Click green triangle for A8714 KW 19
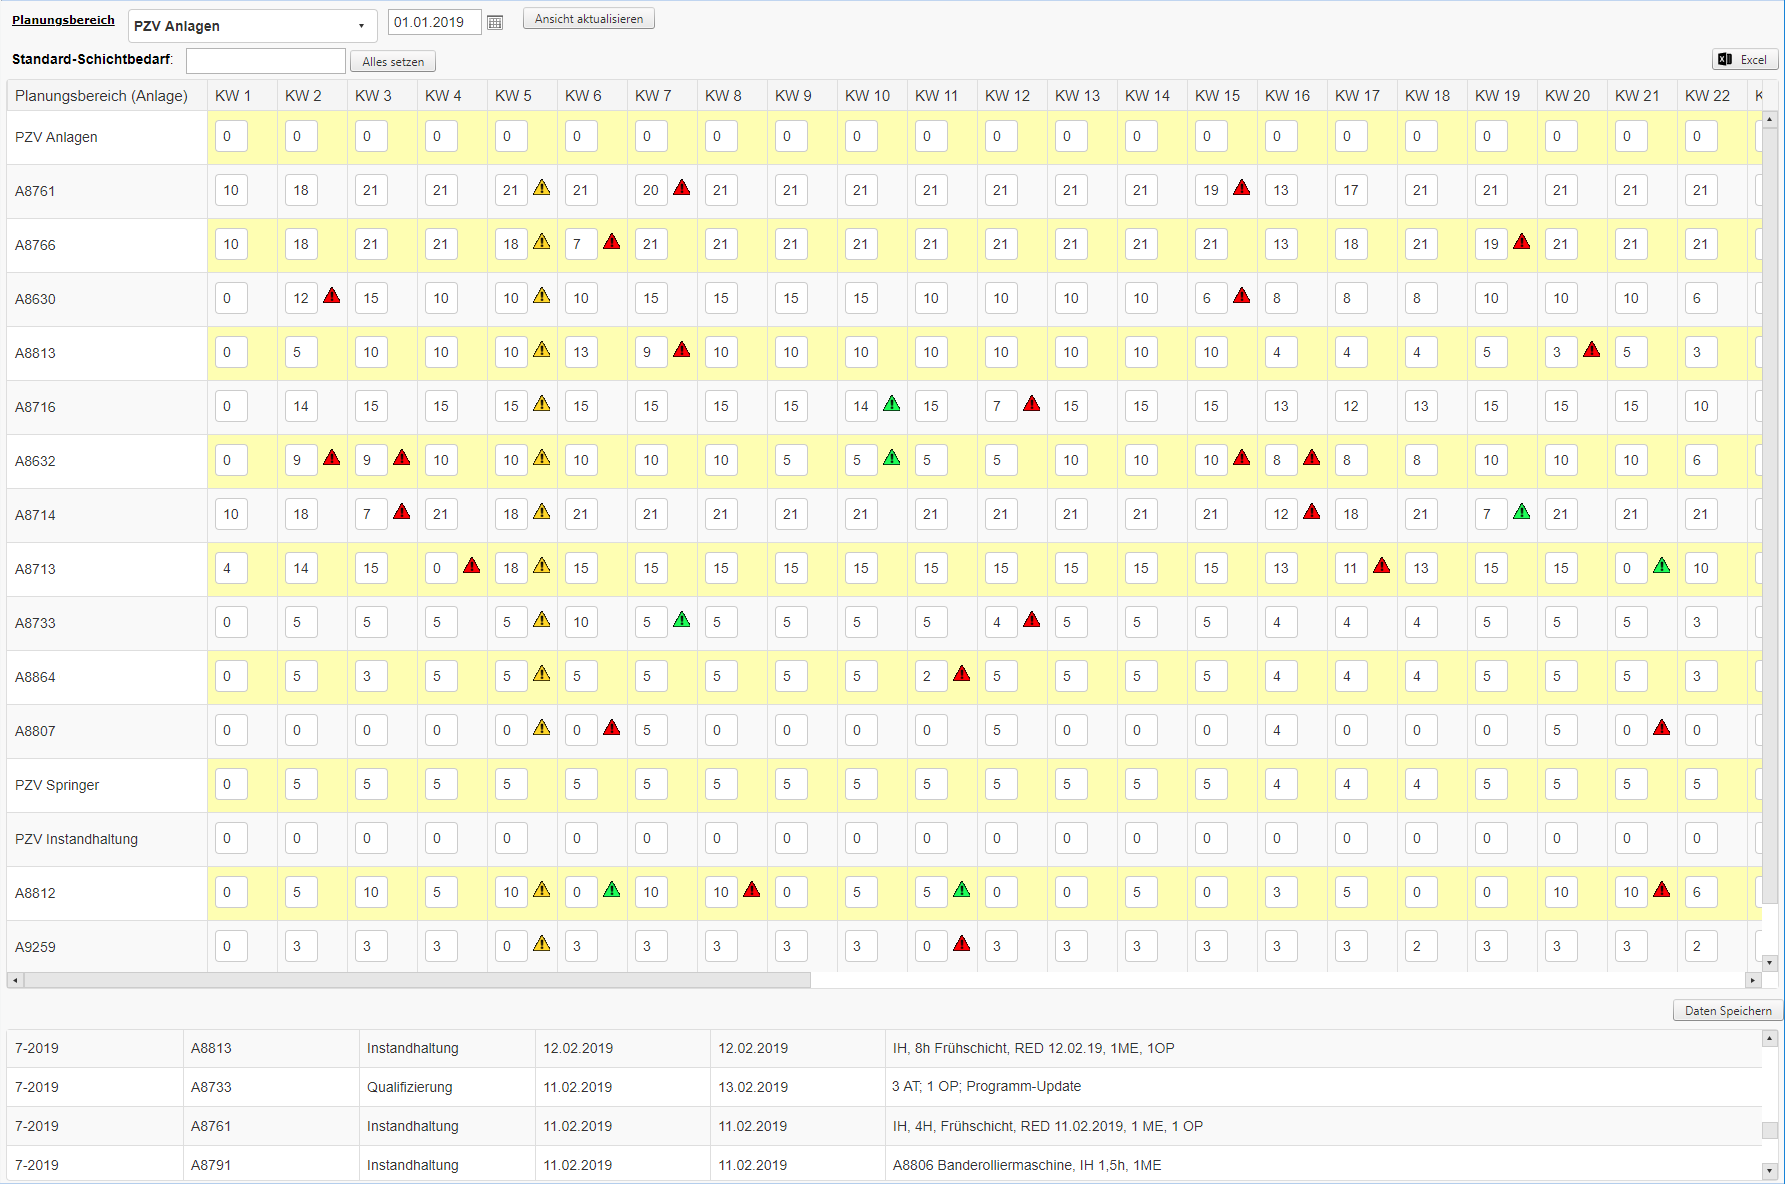This screenshot has height=1184, width=1785. click(1522, 511)
